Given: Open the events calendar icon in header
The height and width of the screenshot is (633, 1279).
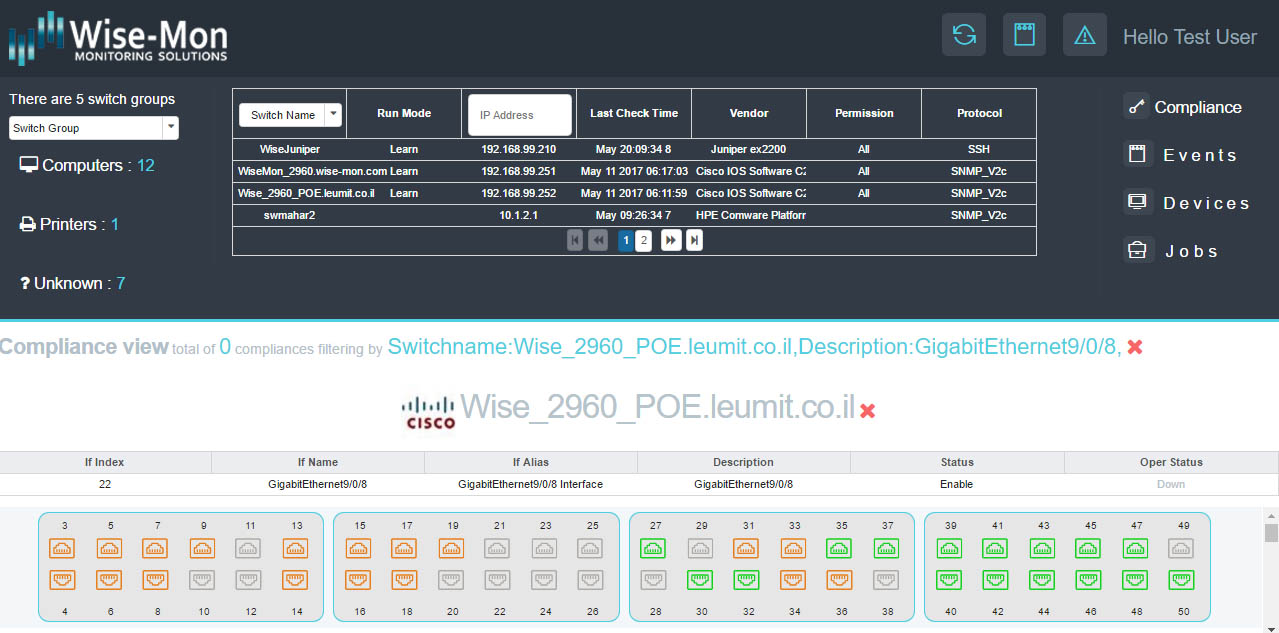Looking at the screenshot, I should 1024,35.
